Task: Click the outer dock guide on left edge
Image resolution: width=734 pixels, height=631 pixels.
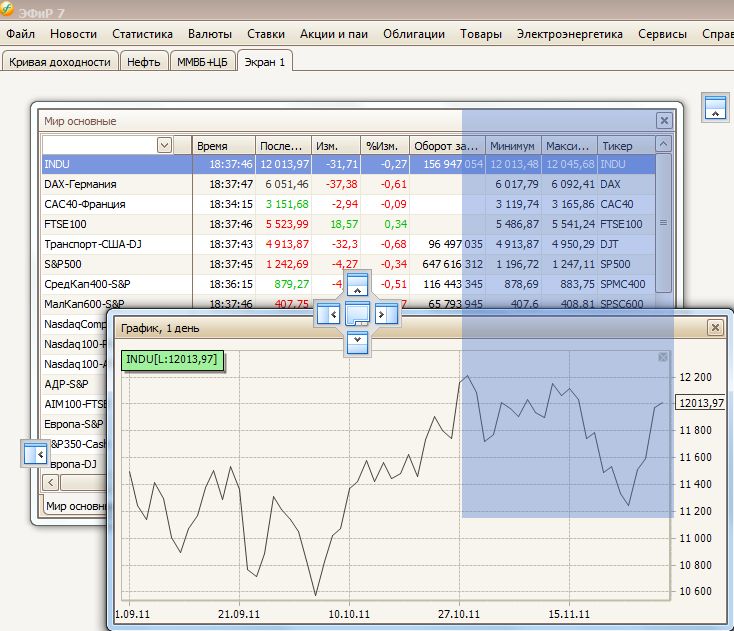Action: click(x=36, y=453)
